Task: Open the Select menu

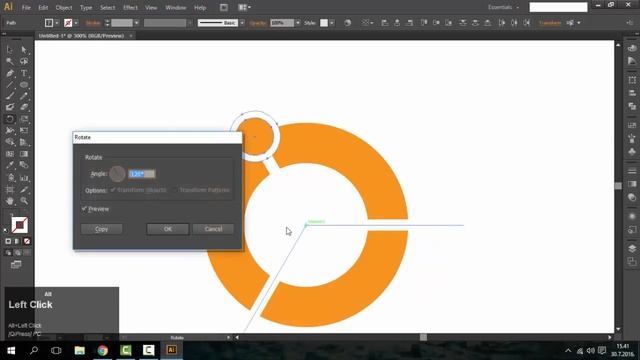Action: click(108, 8)
